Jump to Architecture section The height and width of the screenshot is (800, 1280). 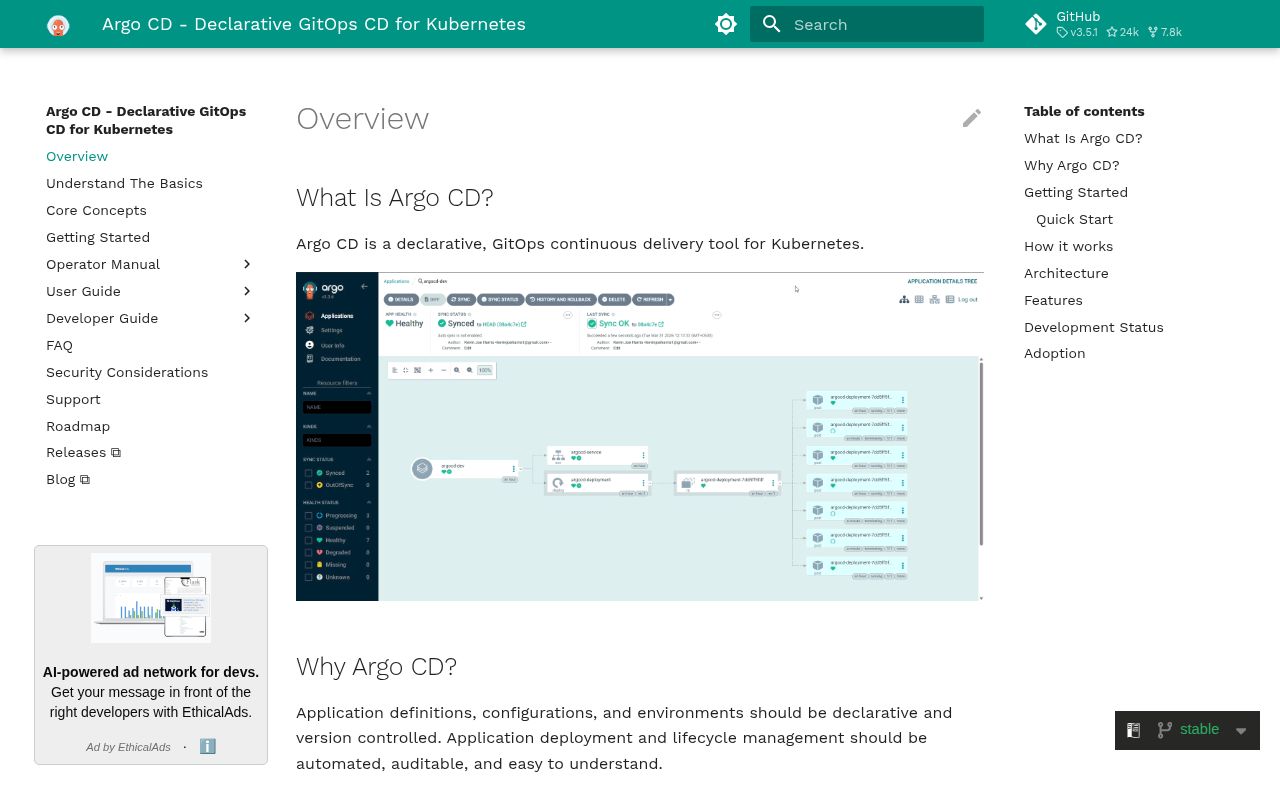pos(1066,273)
